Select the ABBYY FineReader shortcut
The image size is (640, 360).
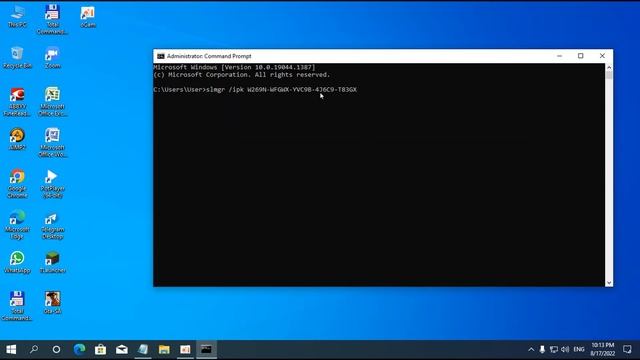(17, 102)
